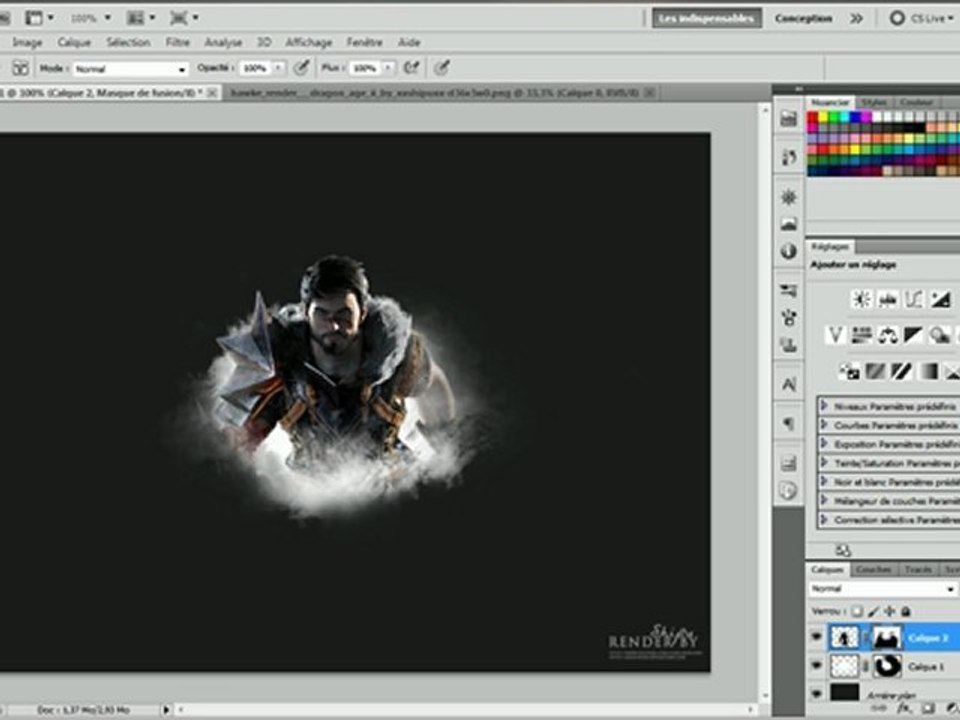Add a Photo Filter adjustment
Viewport: 960px width, 720px height.
[x=940, y=335]
